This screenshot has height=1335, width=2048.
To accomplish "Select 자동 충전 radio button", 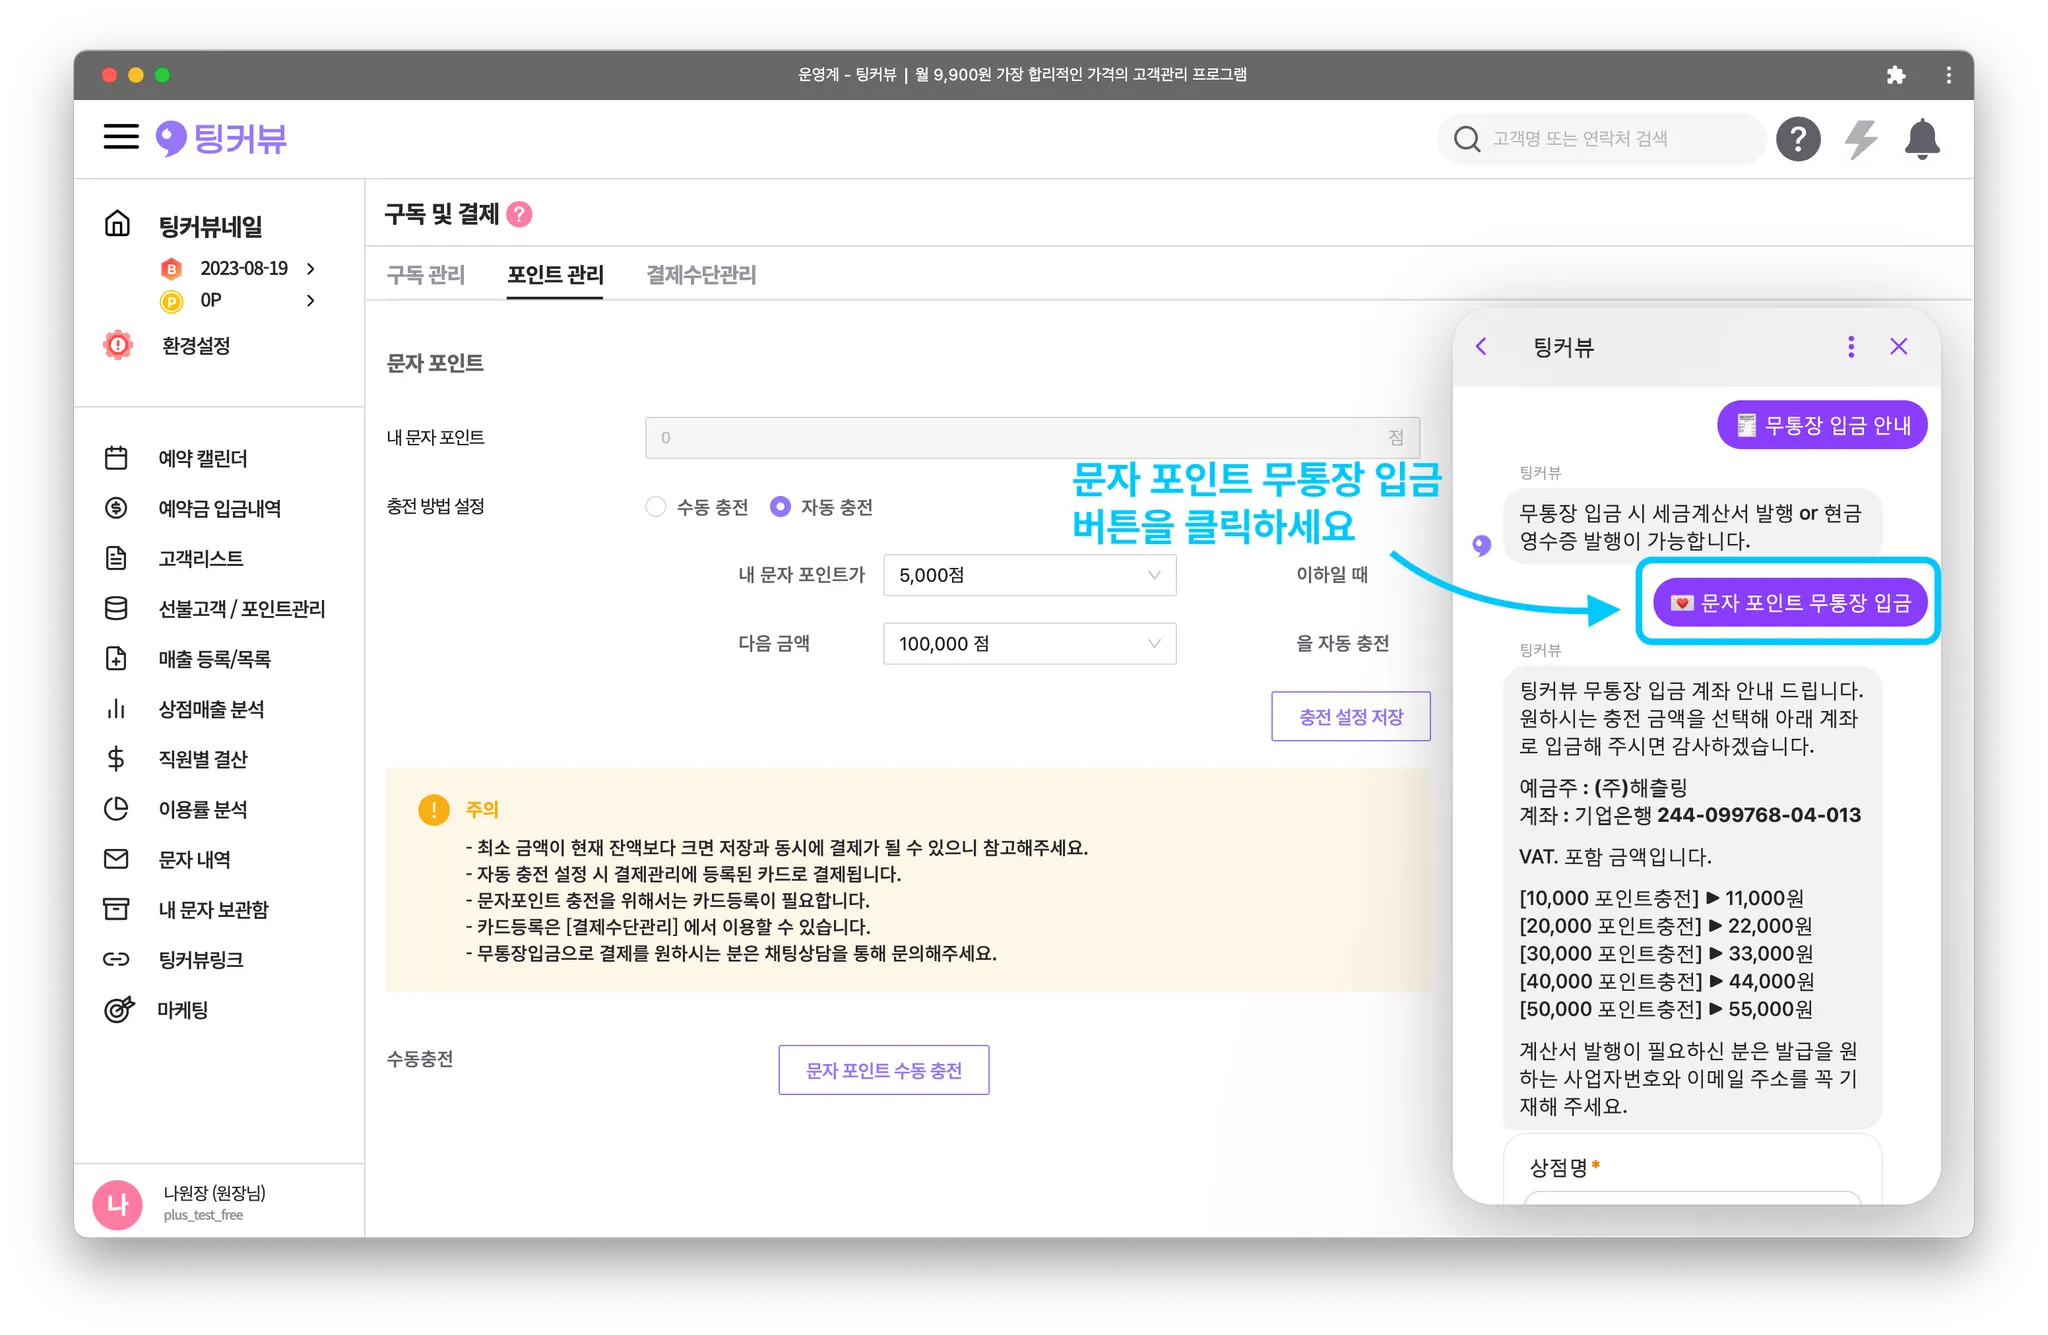I will coord(780,507).
